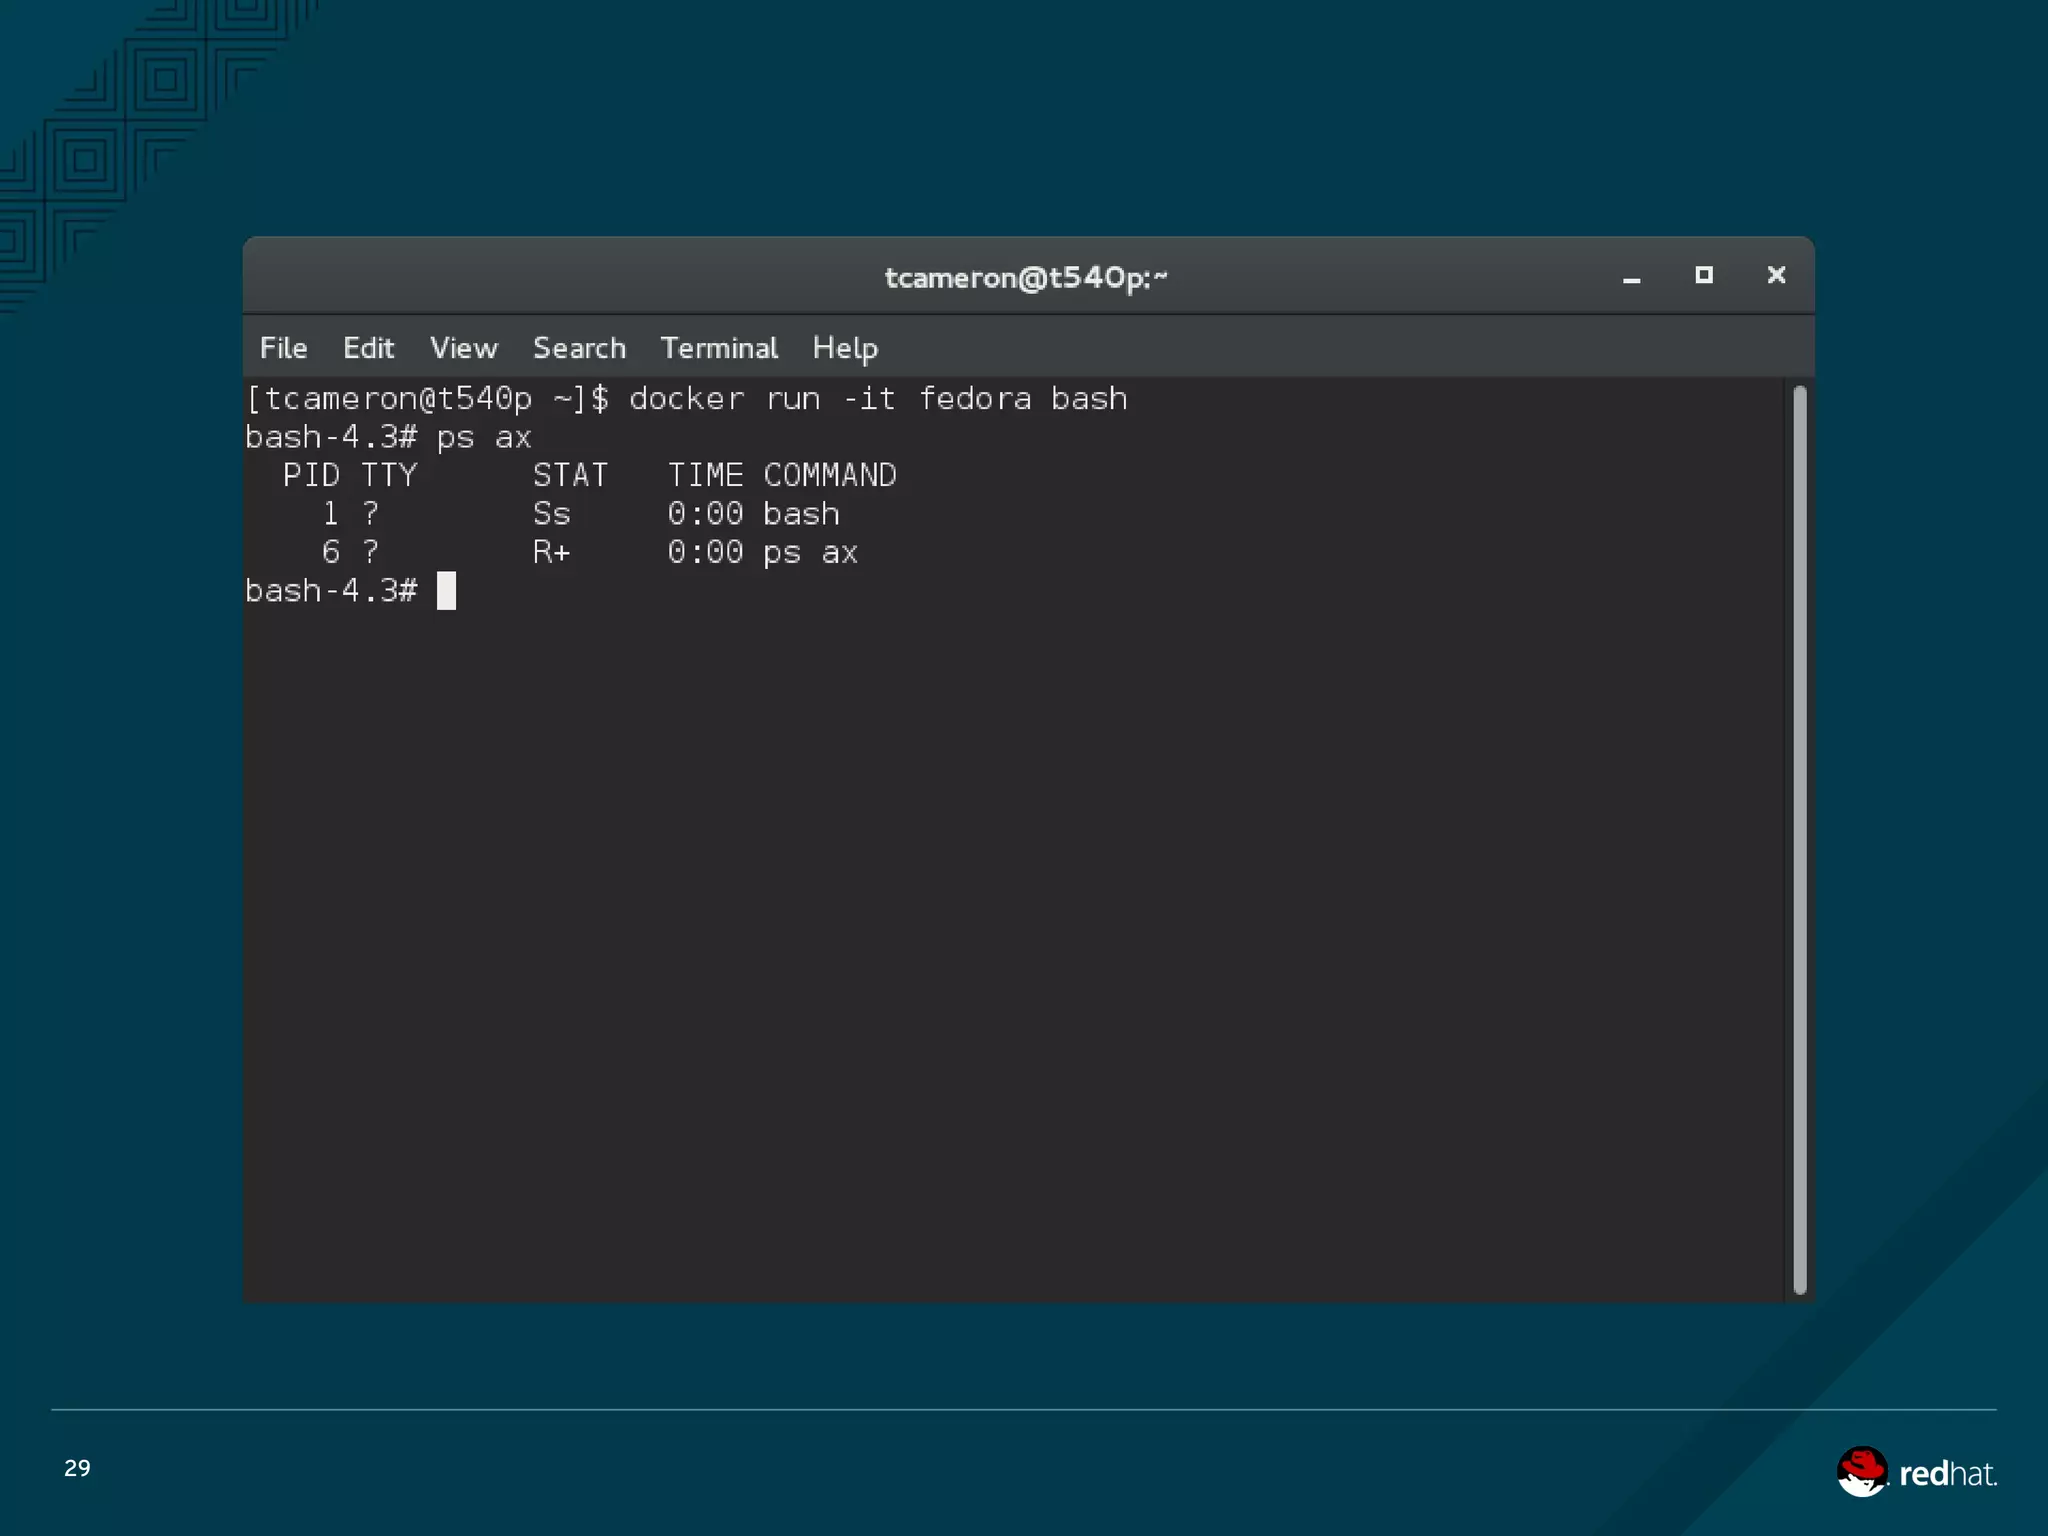Open the Search menu
This screenshot has height=1536, width=2048.
579,348
